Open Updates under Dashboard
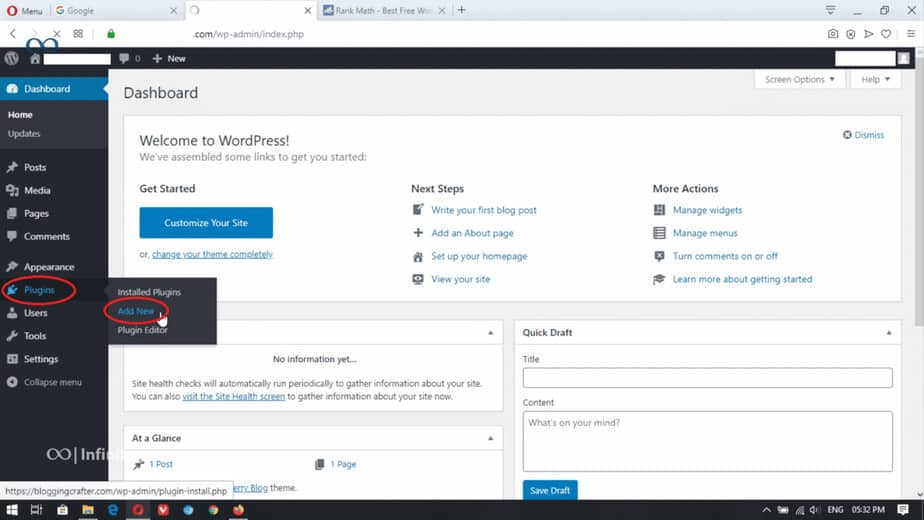The image size is (924, 520). [x=24, y=134]
